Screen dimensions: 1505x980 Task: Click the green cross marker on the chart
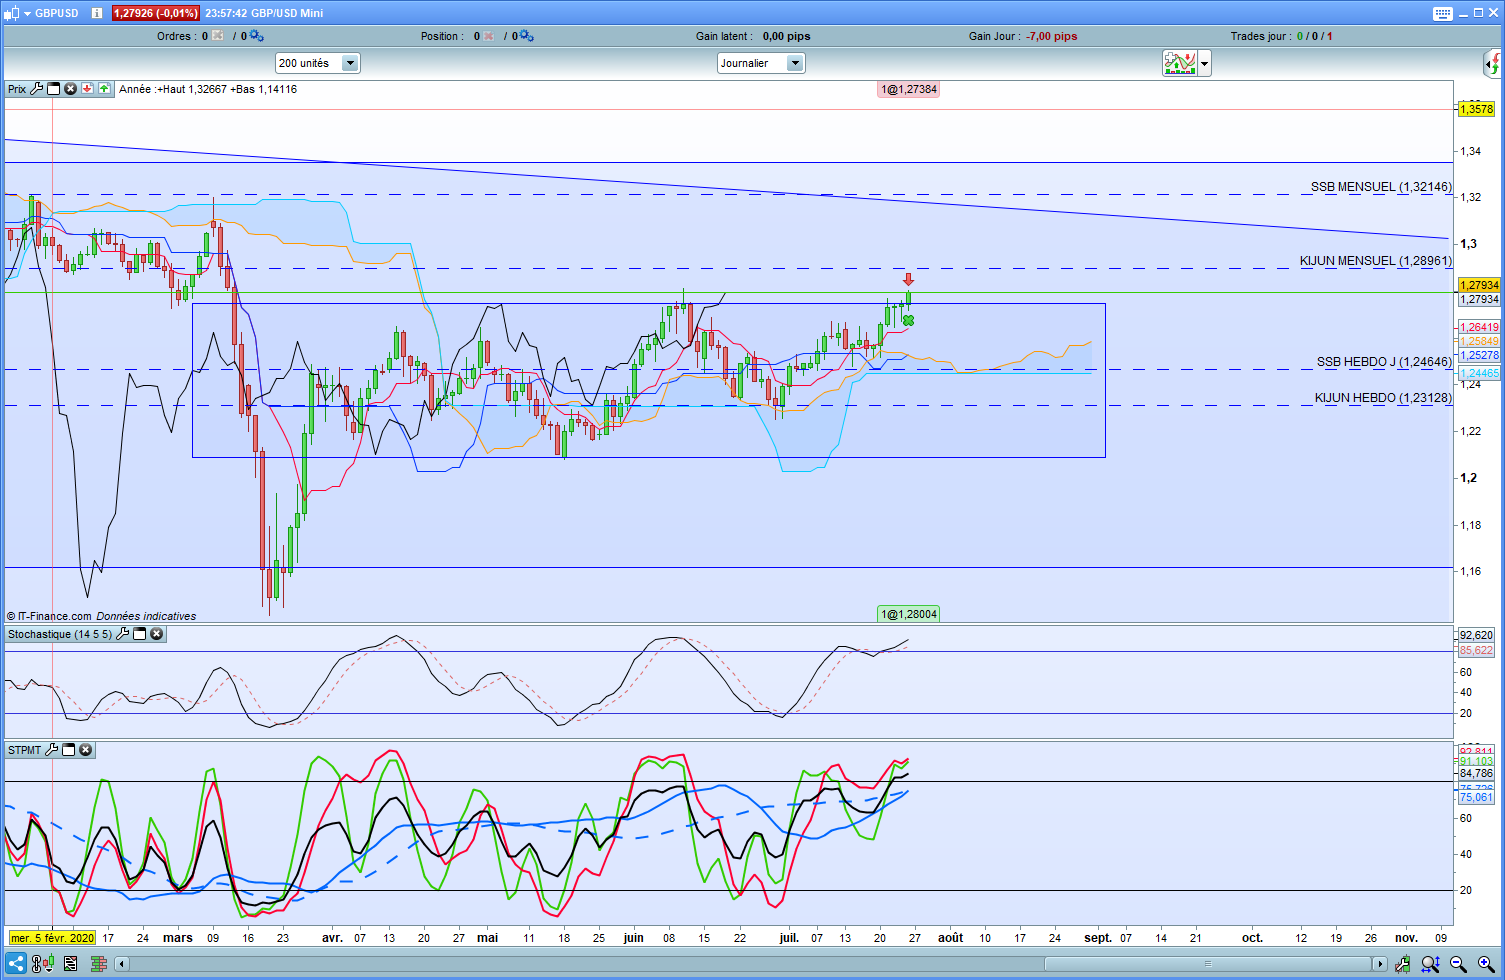(x=908, y=320)
